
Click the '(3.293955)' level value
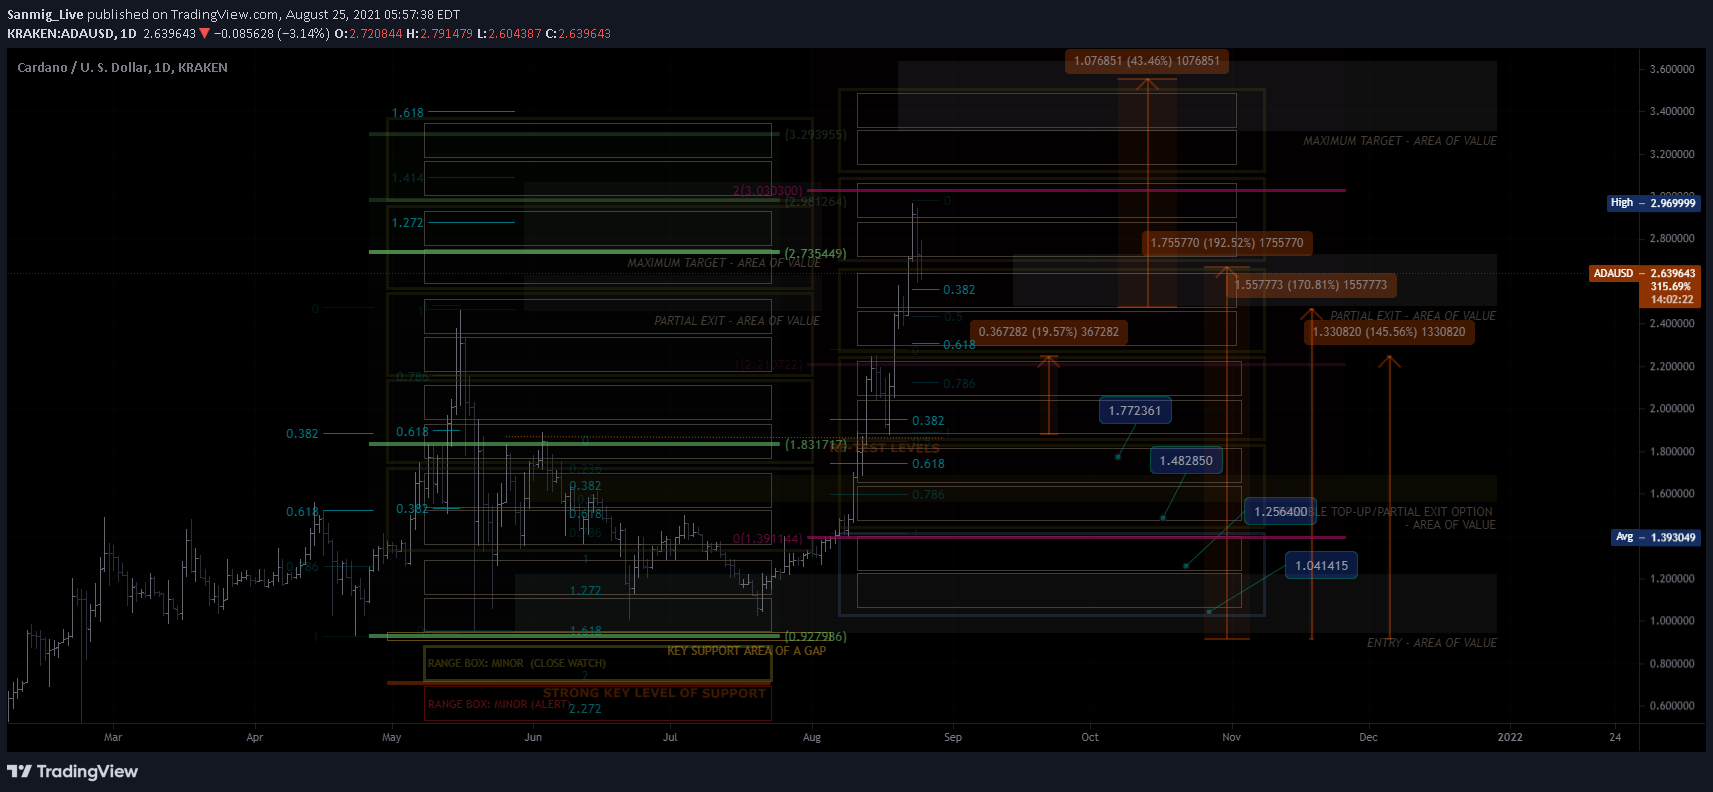pos(816,134)
